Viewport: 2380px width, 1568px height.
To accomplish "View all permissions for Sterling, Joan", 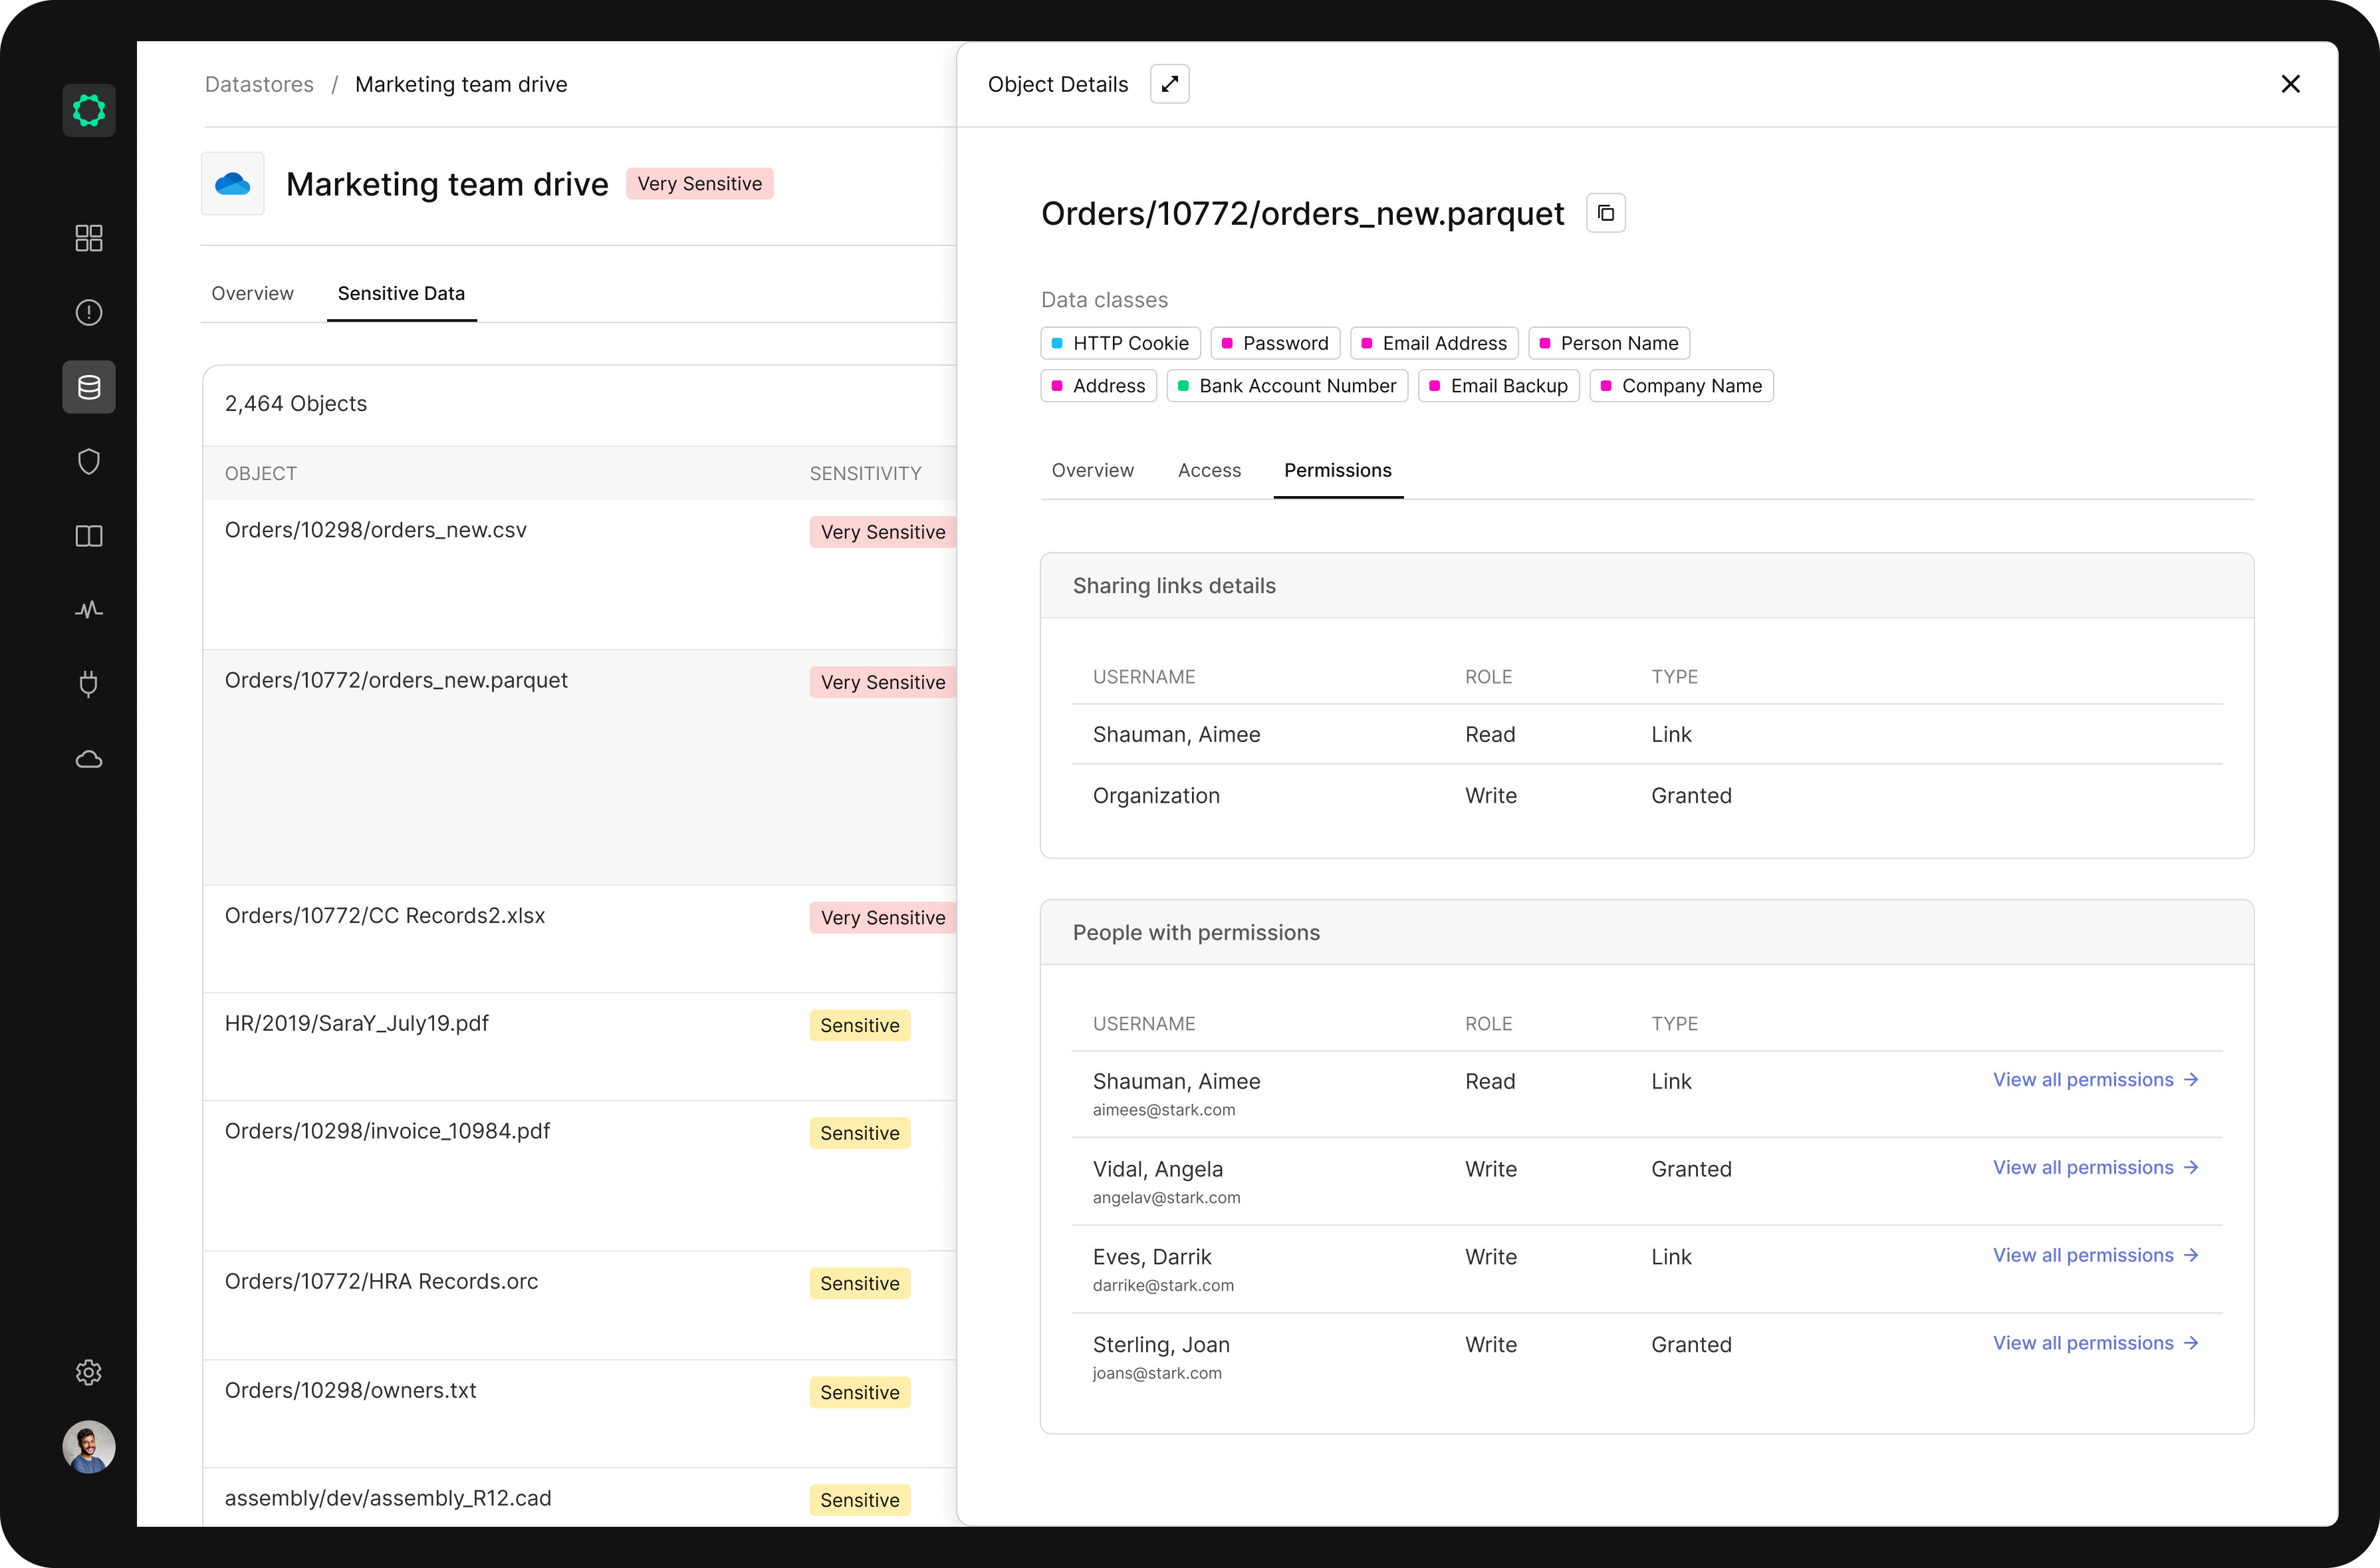I will click(x=2095, y=1343).
